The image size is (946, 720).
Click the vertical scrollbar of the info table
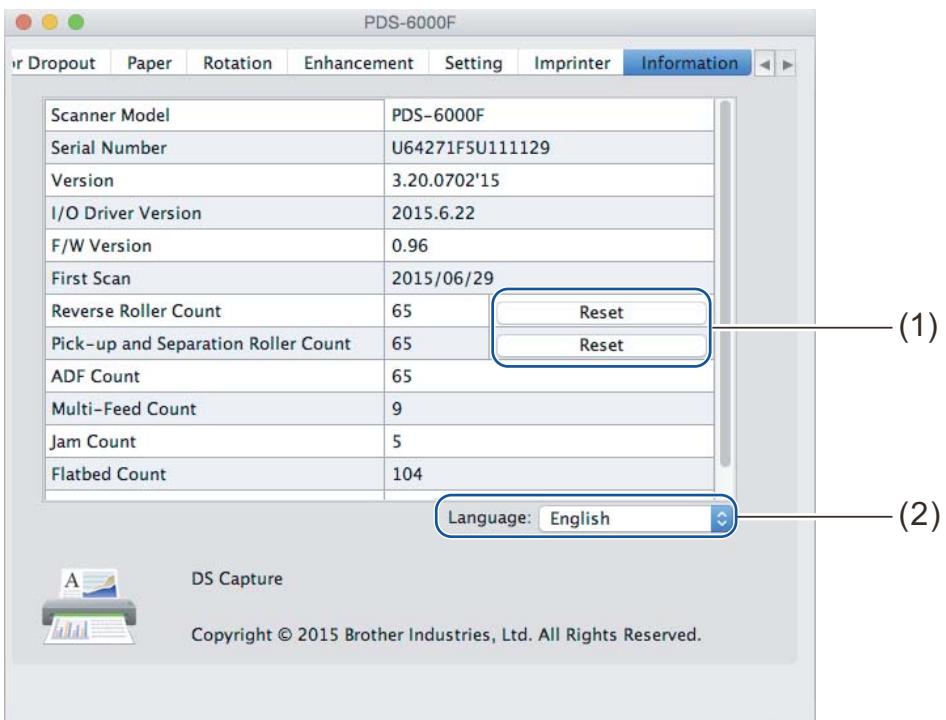(725, 284)
